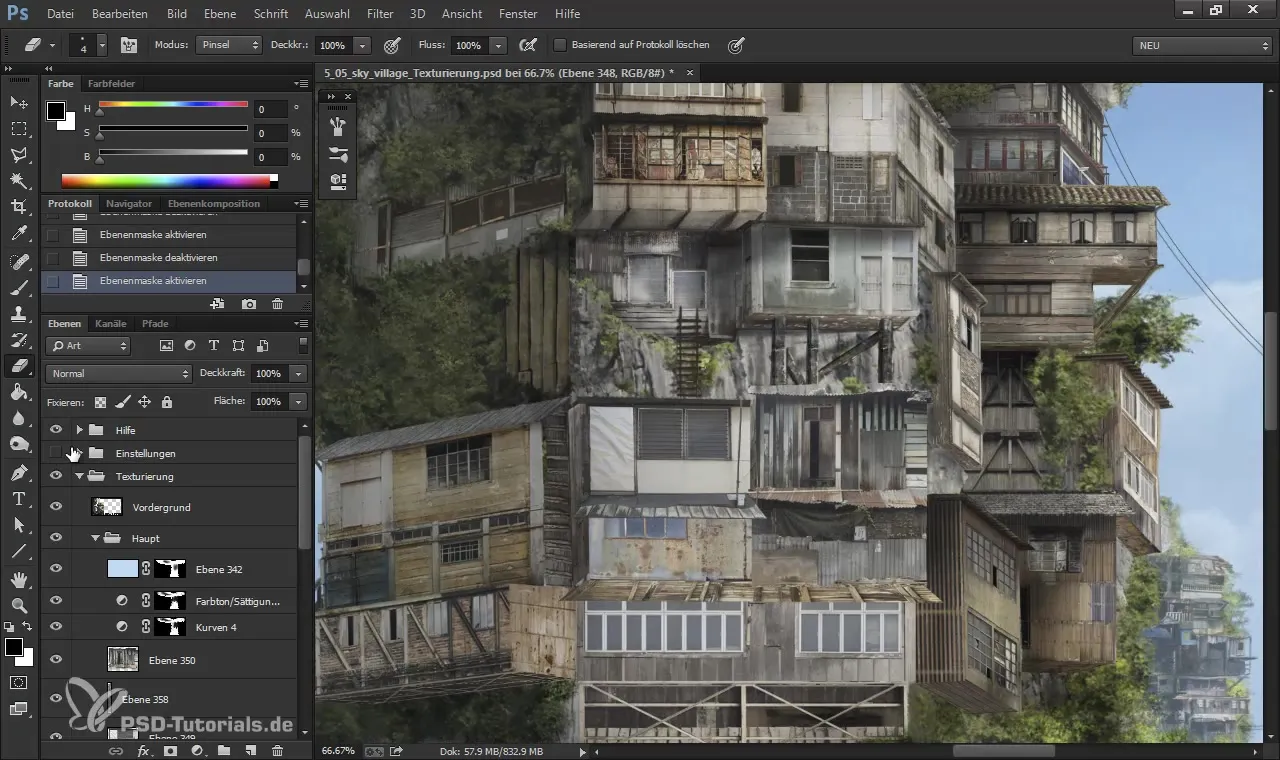Create new snapshot camera icon in Protokoll
Image resolution: width=1280 pixels, height=760 pixels.
tap(248, 303)
